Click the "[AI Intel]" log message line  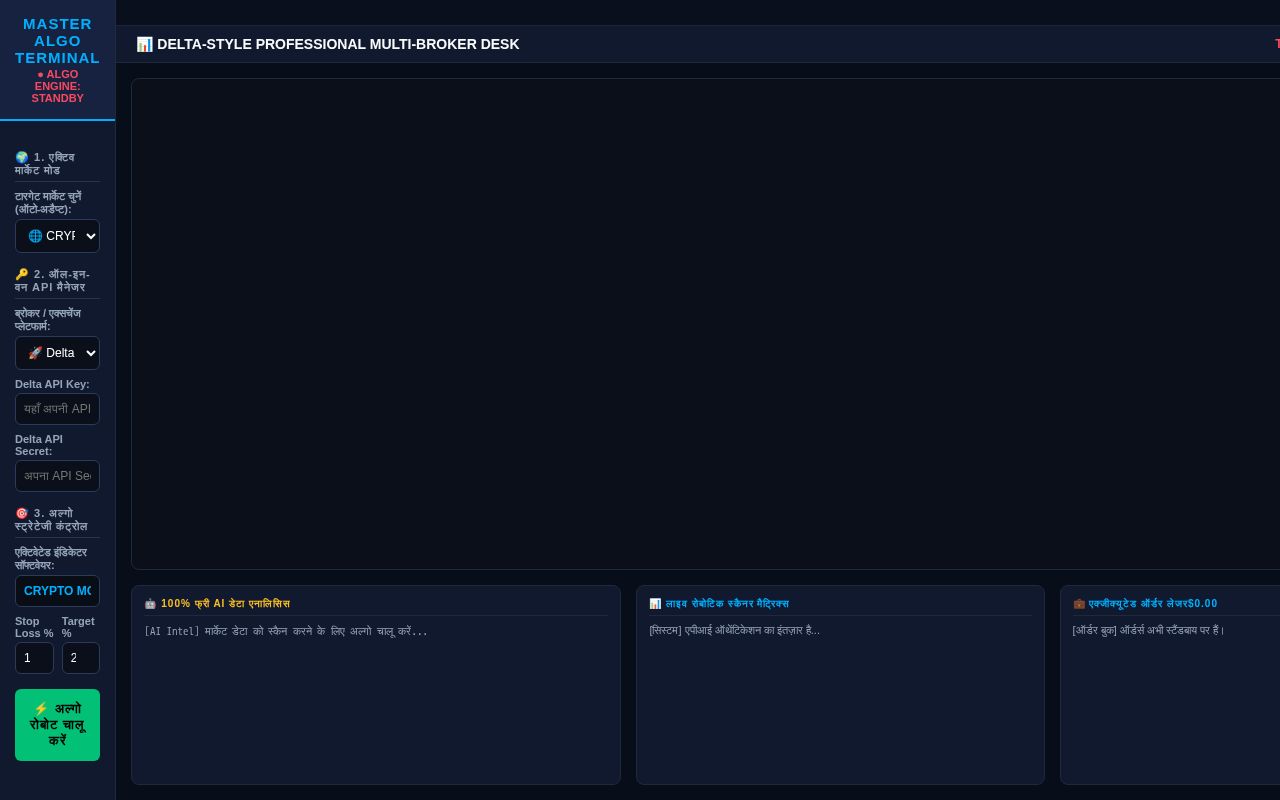(286, 631)
